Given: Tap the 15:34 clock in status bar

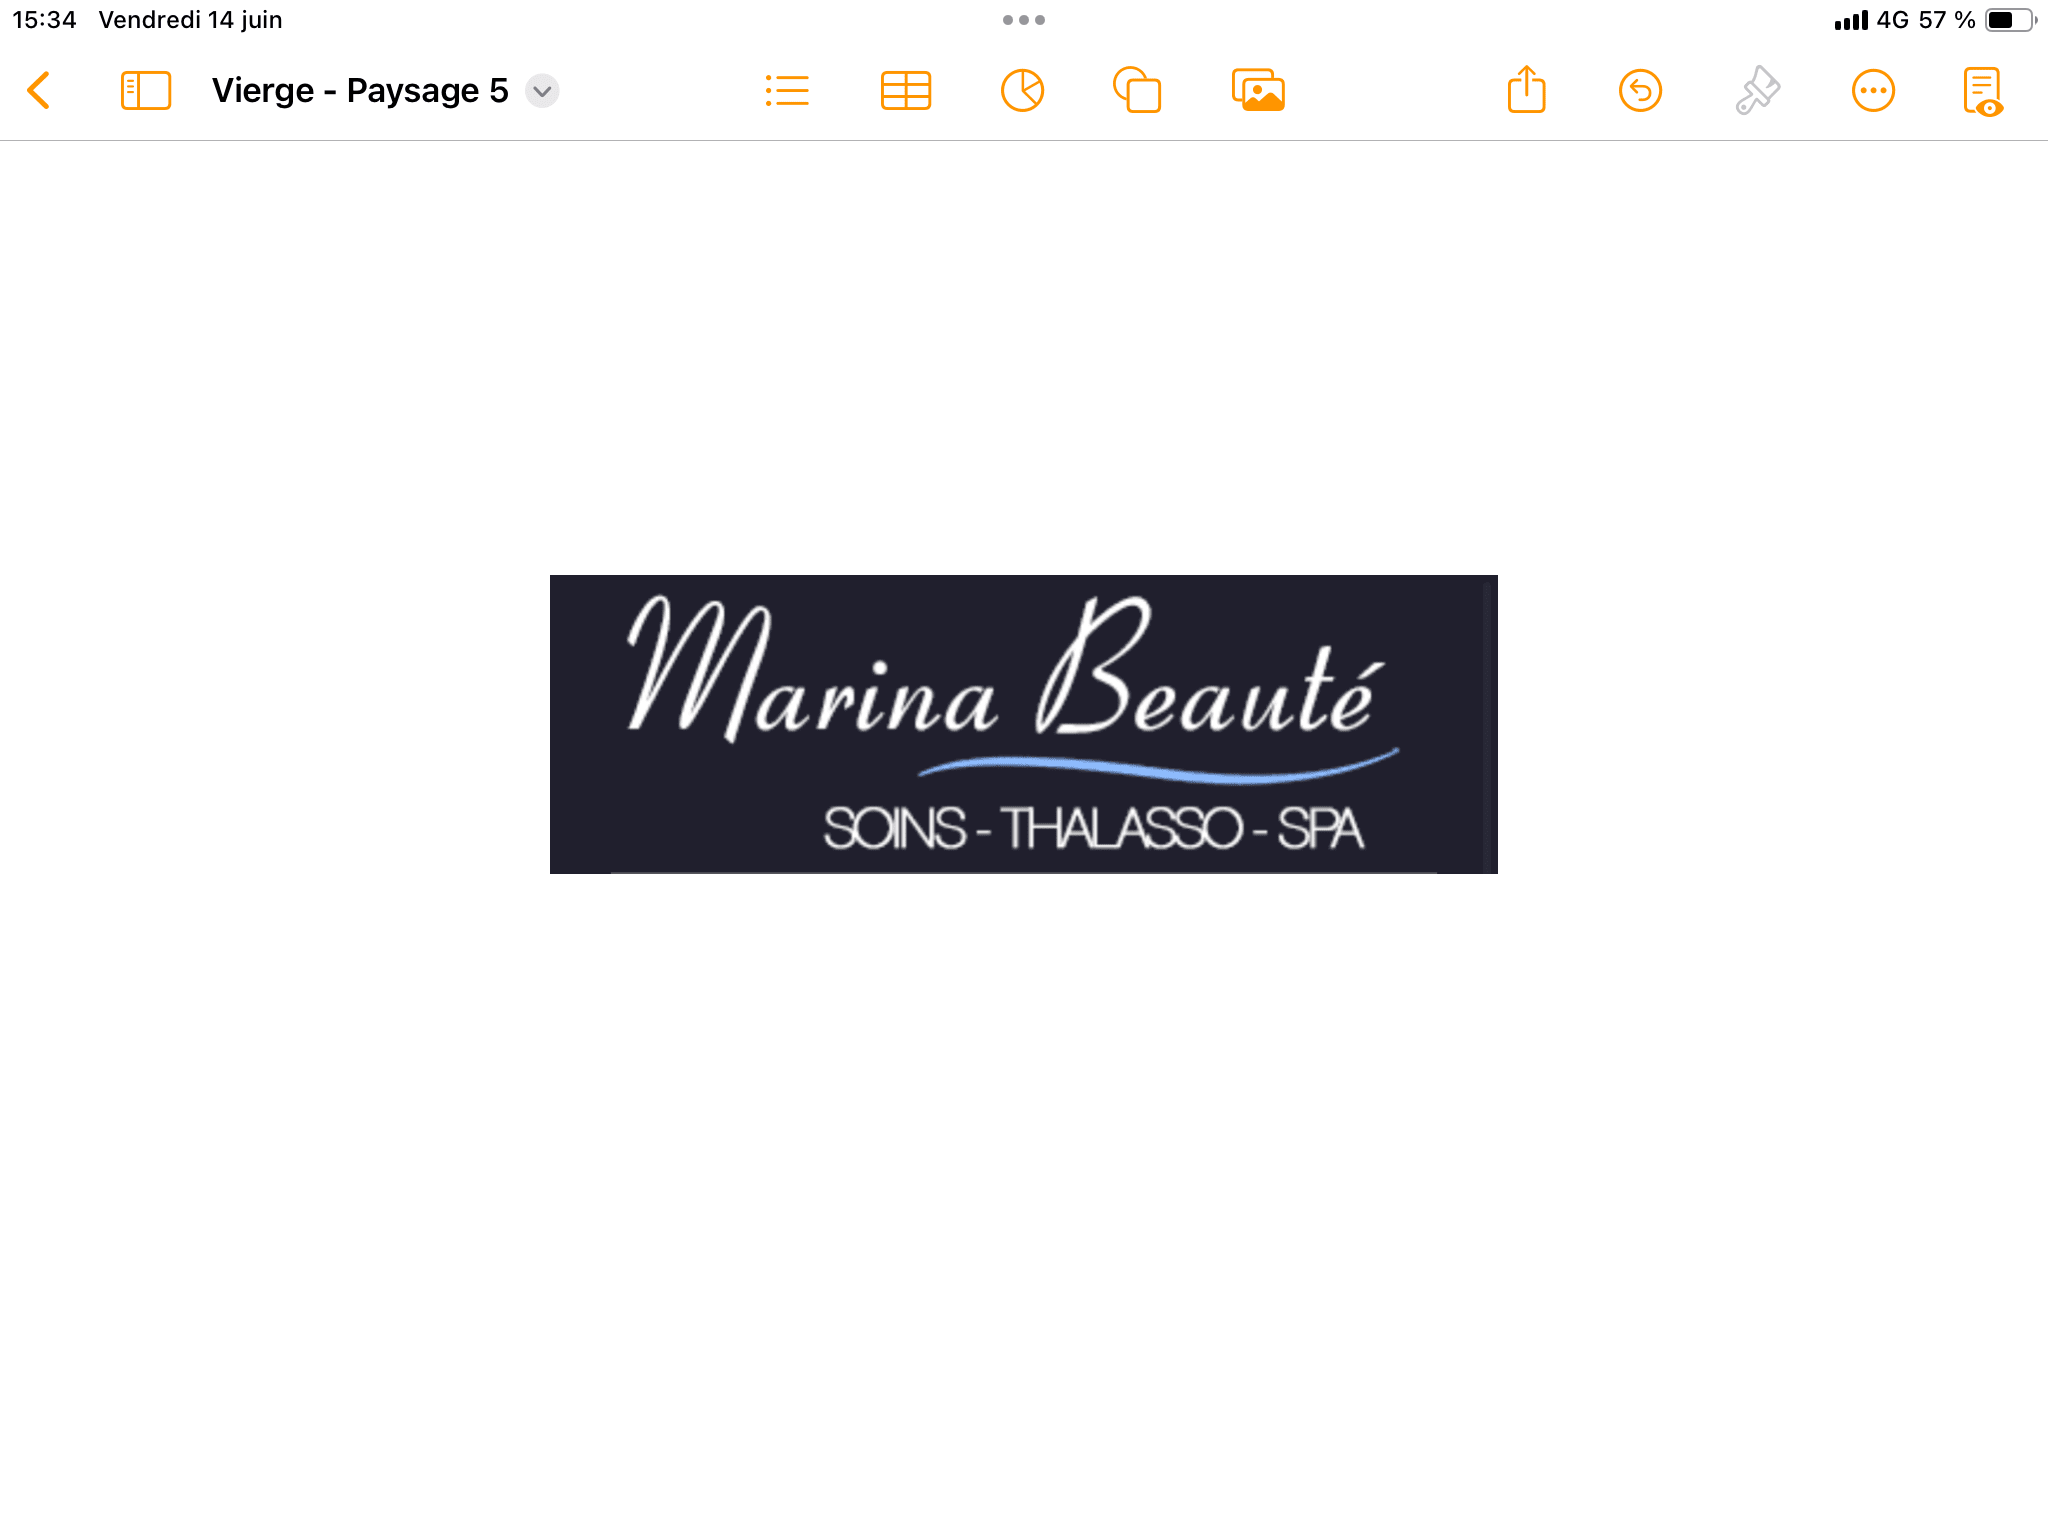Looking at the screenshot, I should pyautogui.click(x=44, y=20).
